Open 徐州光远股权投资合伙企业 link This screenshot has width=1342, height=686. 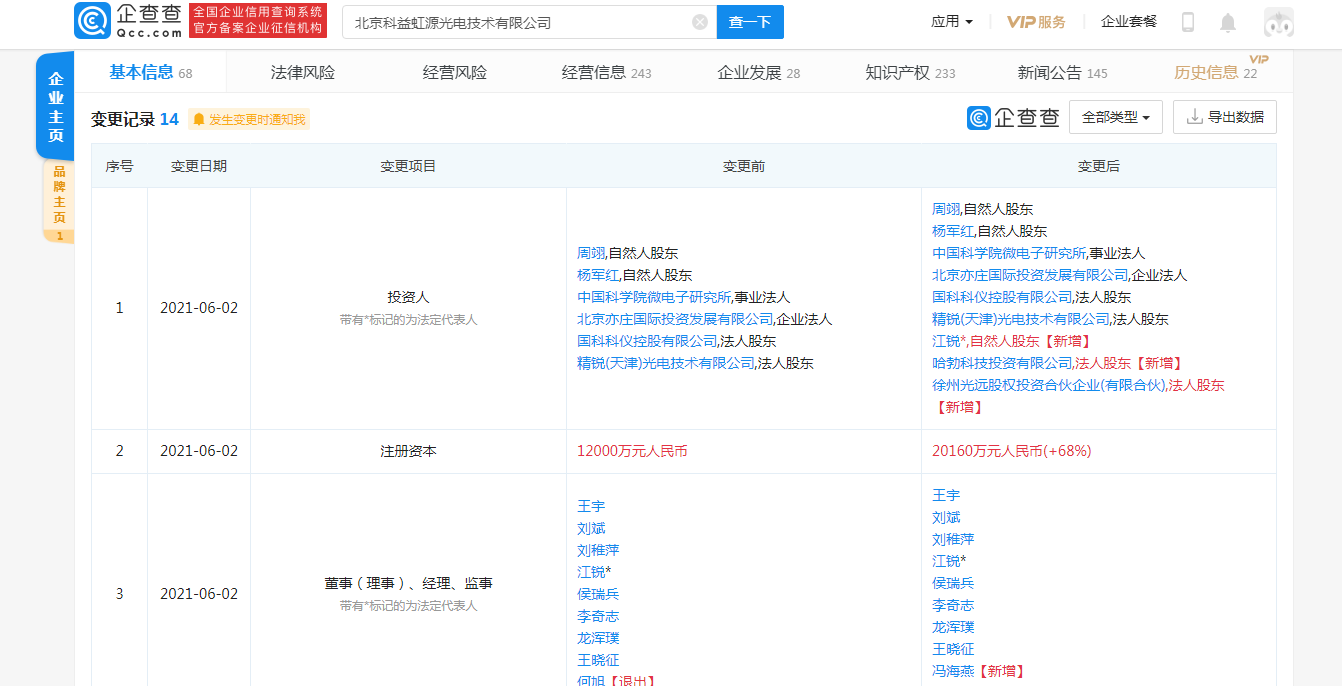[1049, 385]
